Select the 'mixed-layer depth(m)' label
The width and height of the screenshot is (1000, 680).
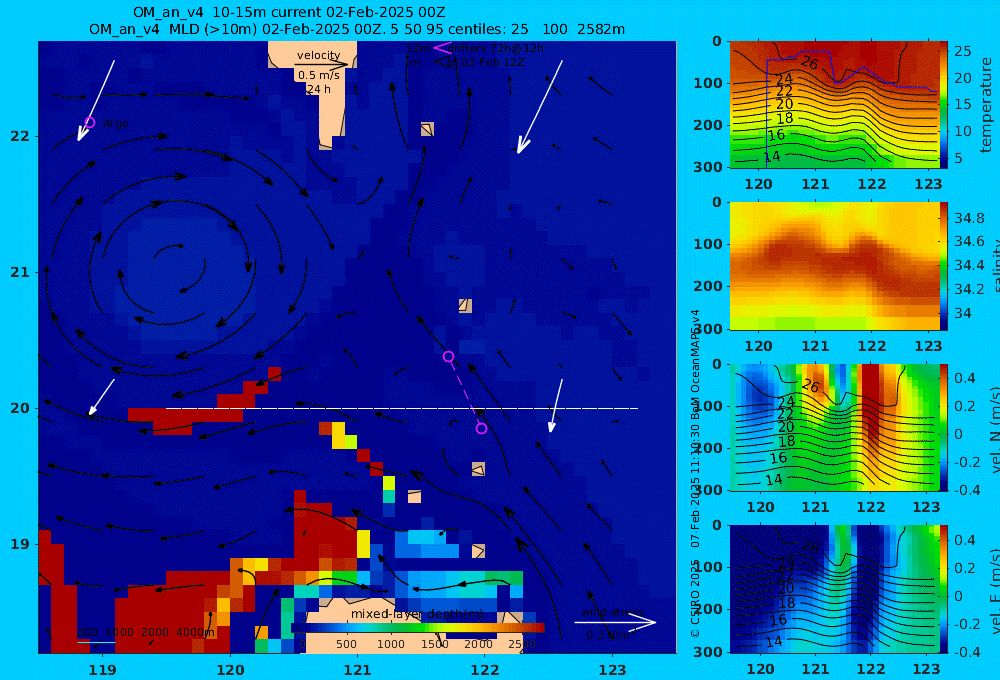coord(417,614)
